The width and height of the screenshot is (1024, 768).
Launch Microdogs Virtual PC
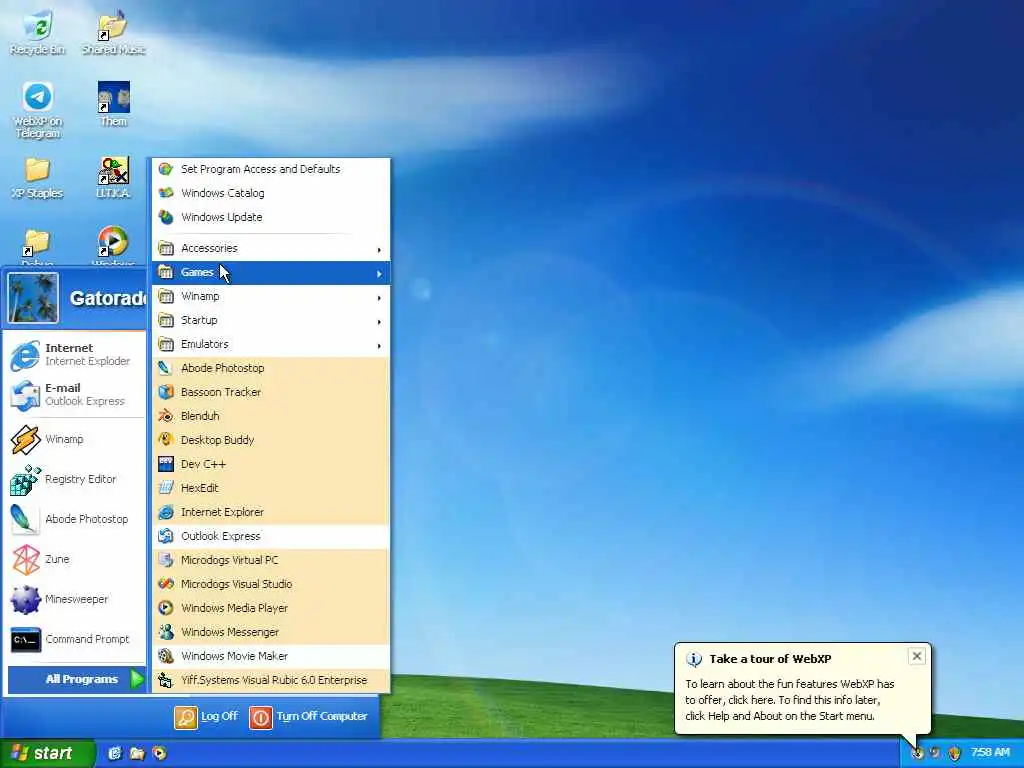click(271, 560)
